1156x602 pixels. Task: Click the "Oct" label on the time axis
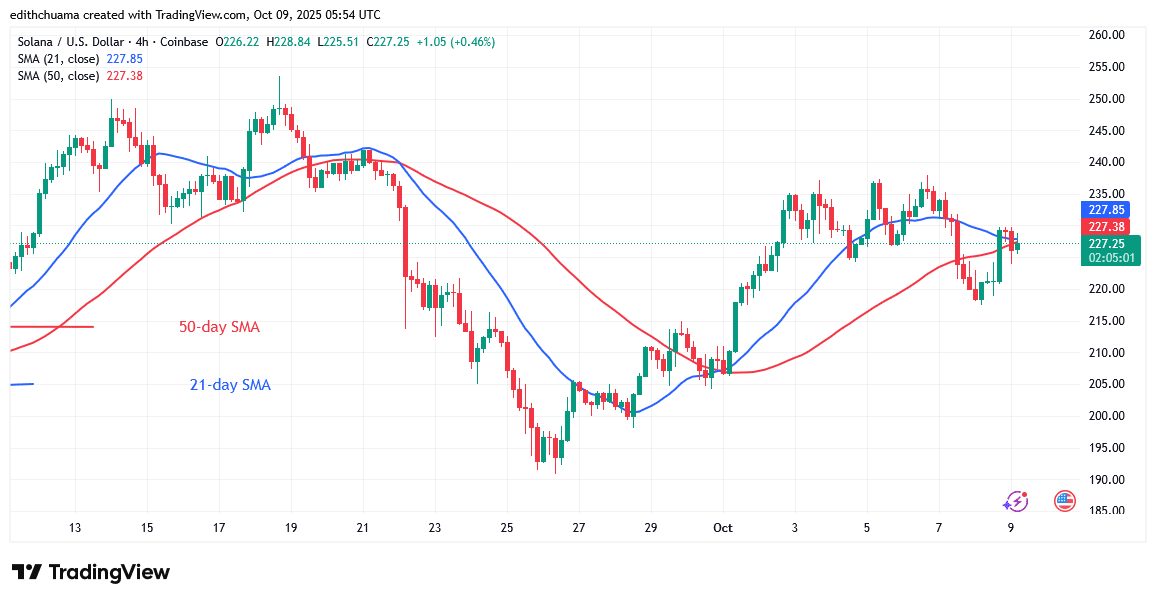(x=723, y=527)
